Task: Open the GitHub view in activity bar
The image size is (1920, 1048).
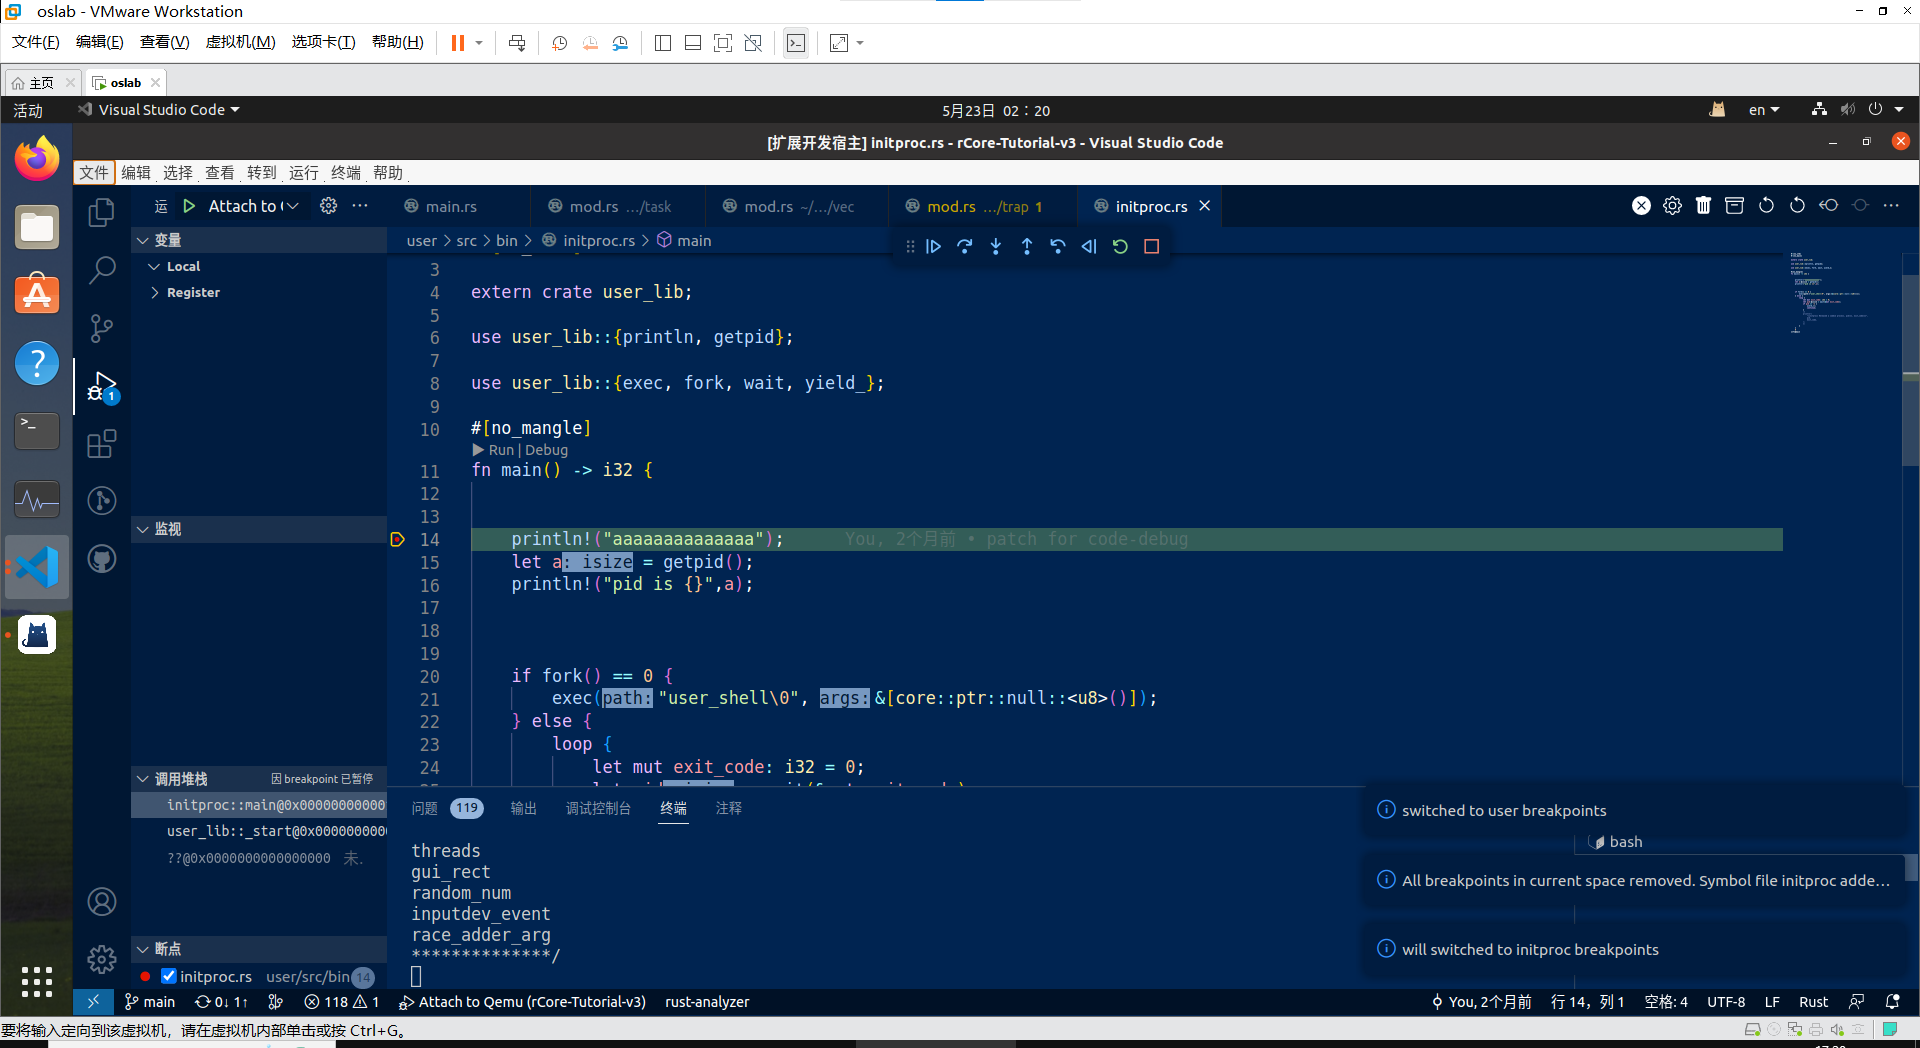Action: coord(101,558)
